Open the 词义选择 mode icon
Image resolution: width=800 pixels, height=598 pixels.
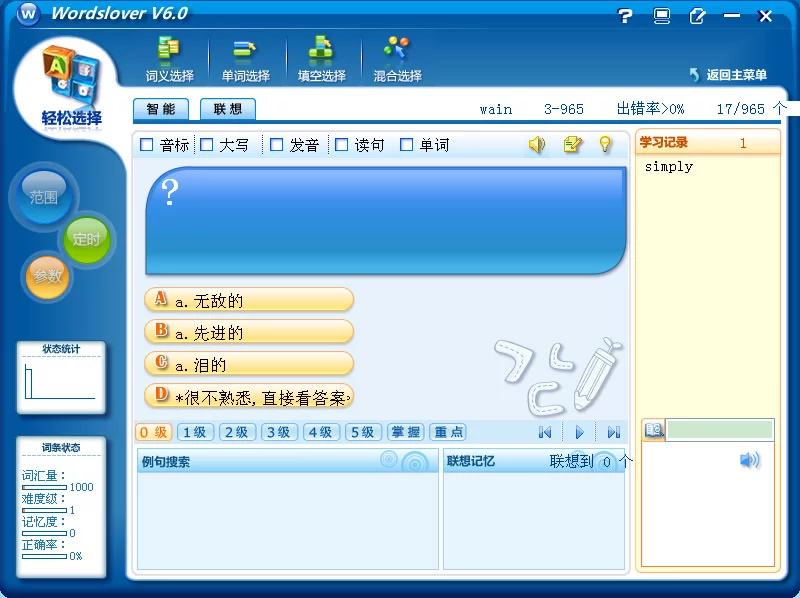[169, 60]
